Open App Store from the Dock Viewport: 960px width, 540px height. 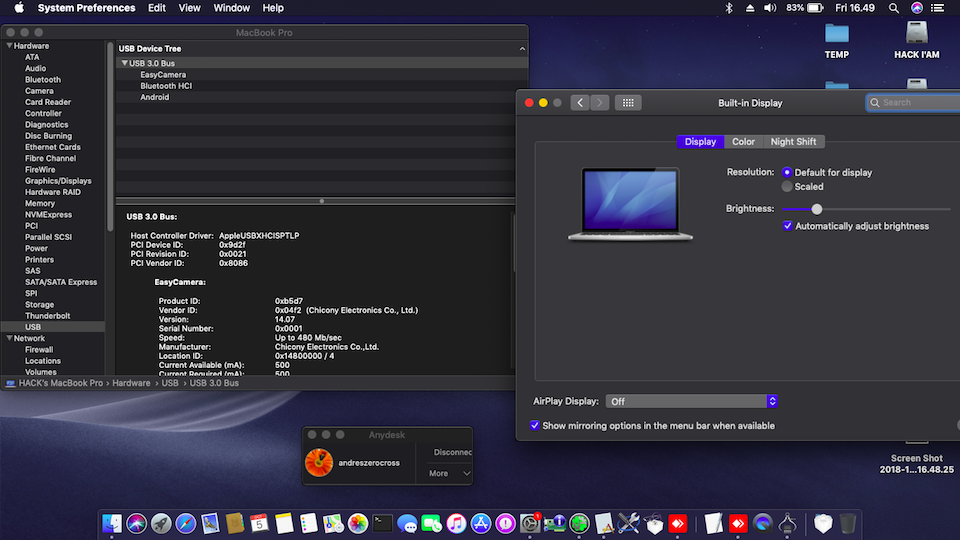coord(481,523)
